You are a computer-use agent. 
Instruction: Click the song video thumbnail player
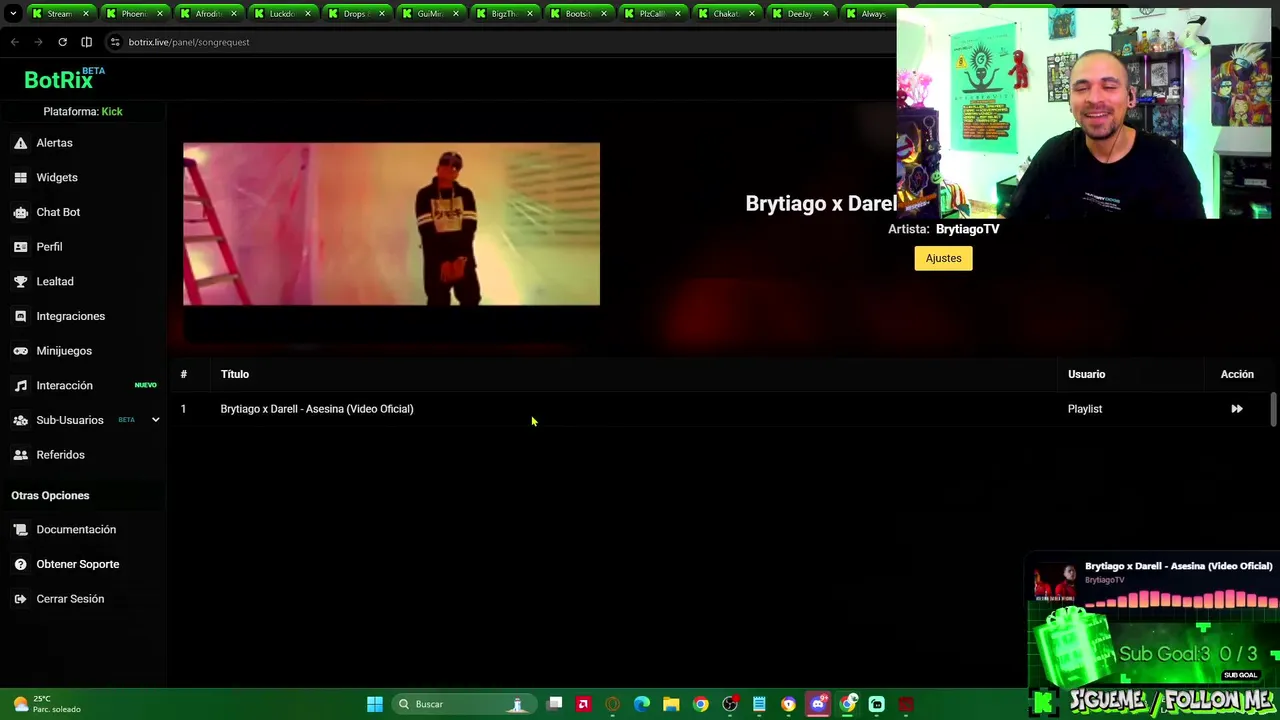[391, 224]
